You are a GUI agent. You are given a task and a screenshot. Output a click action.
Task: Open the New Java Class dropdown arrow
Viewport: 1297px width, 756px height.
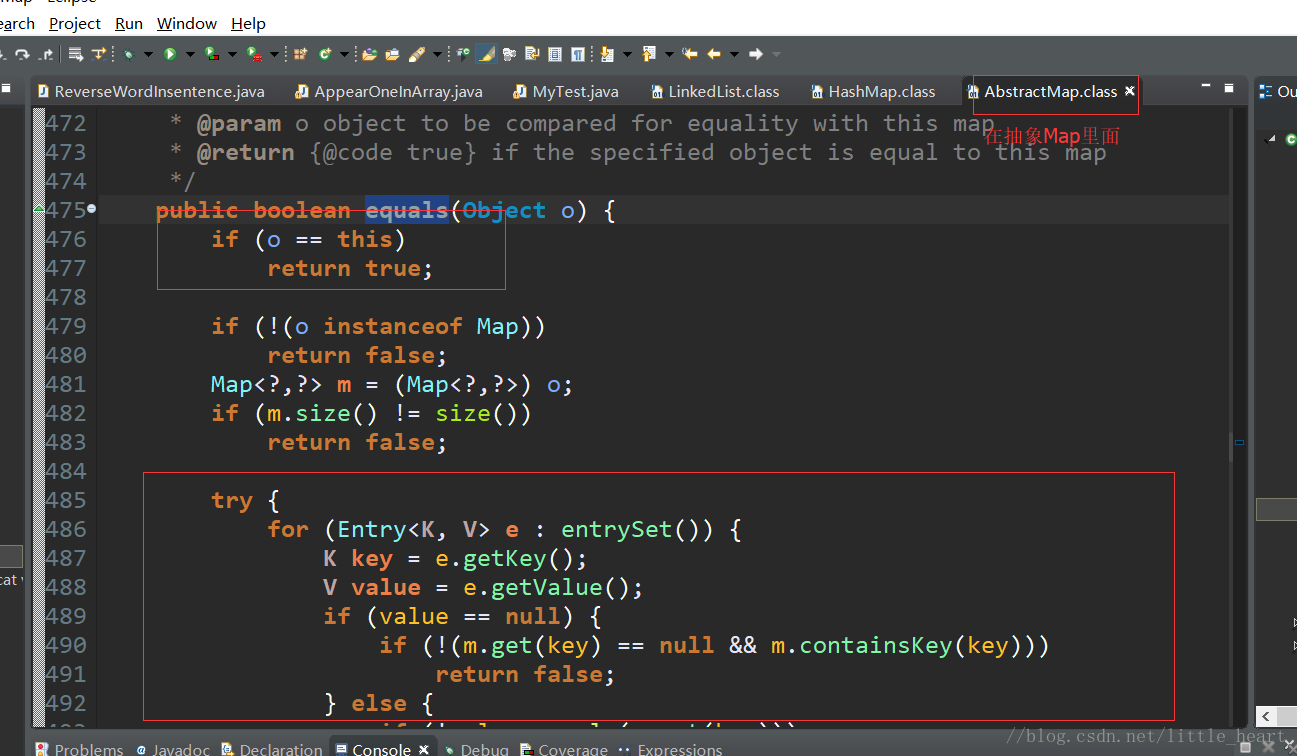point(344,54)
